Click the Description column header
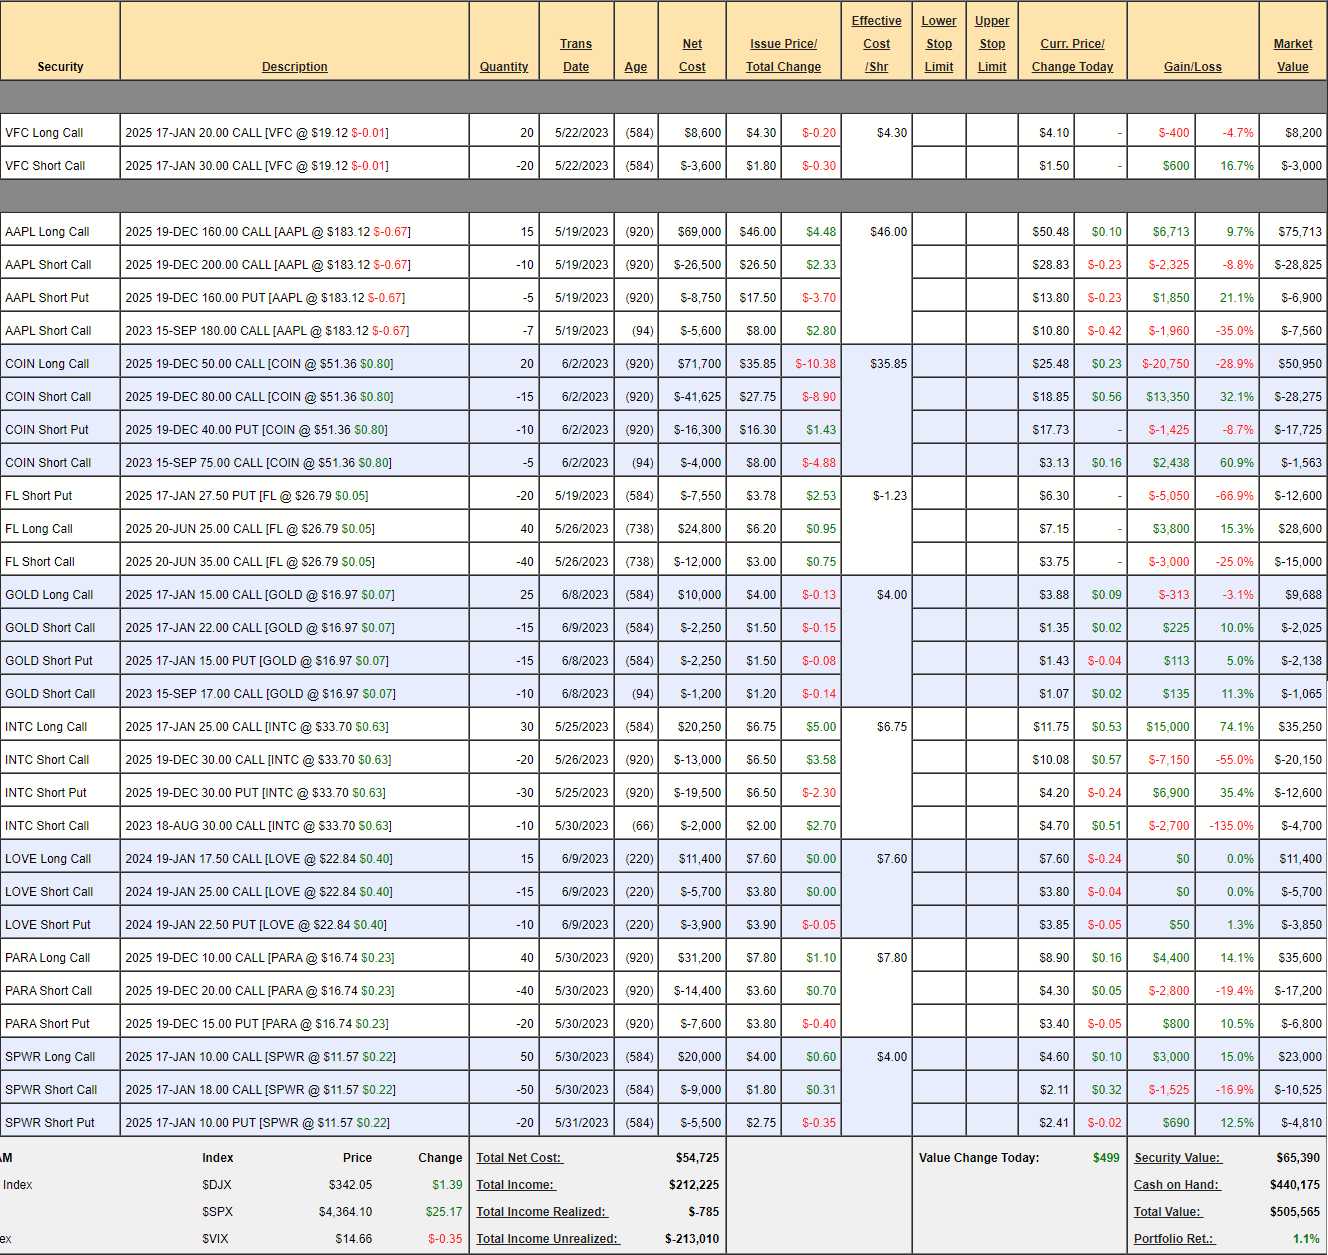The height and width of the screenshot is (1255, 1328). pos(294,67)
